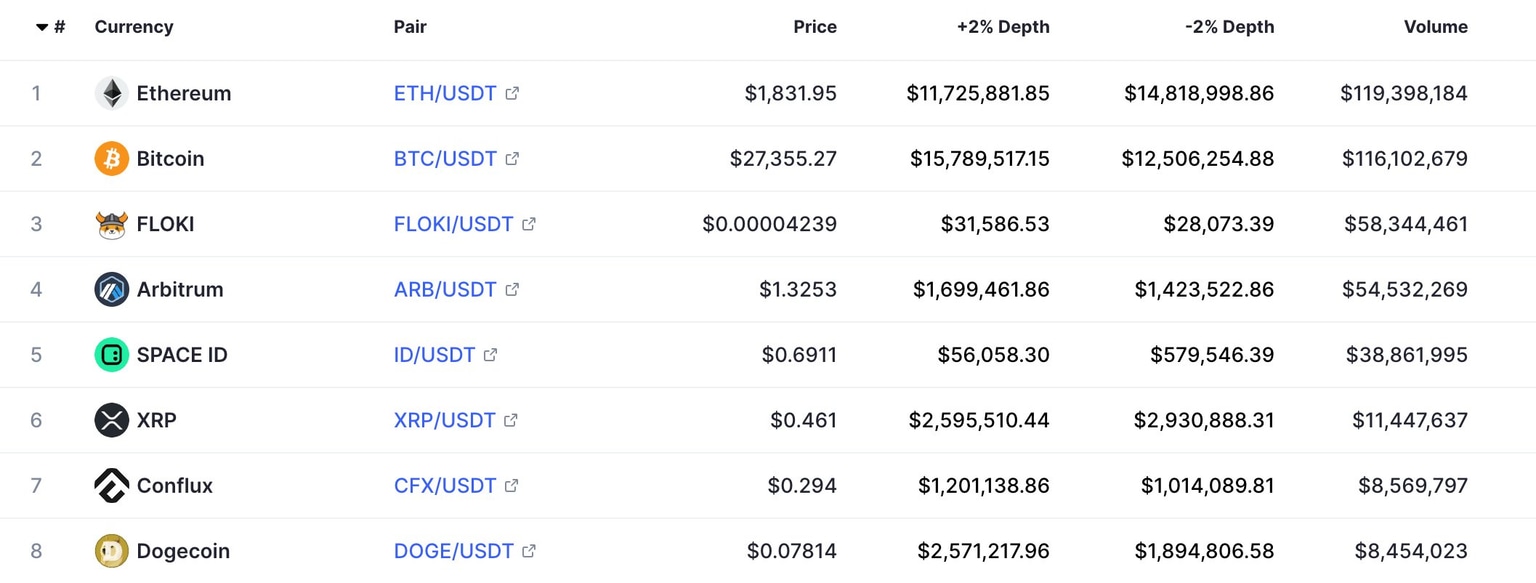Click the green SPACE ID logo icon
The height and width of the screenshot is (583, 1536).
point(111,354)
